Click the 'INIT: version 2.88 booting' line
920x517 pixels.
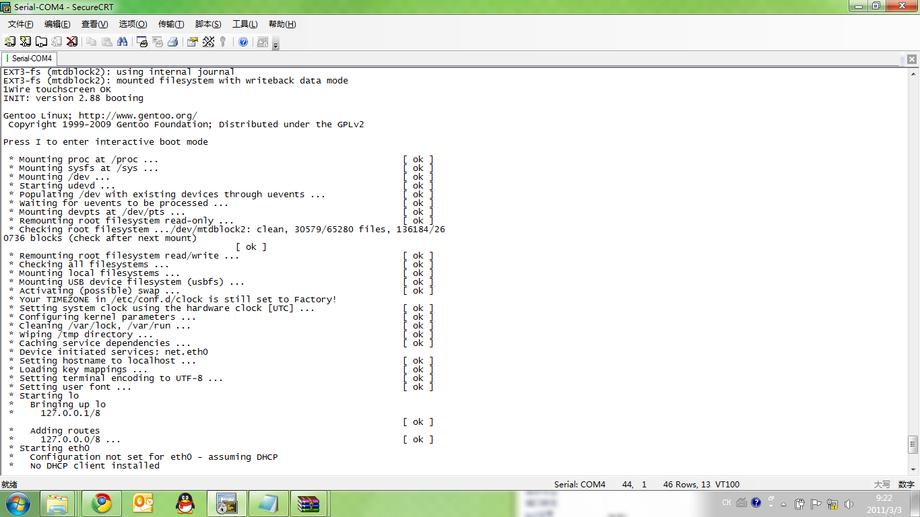coord(73,98)
